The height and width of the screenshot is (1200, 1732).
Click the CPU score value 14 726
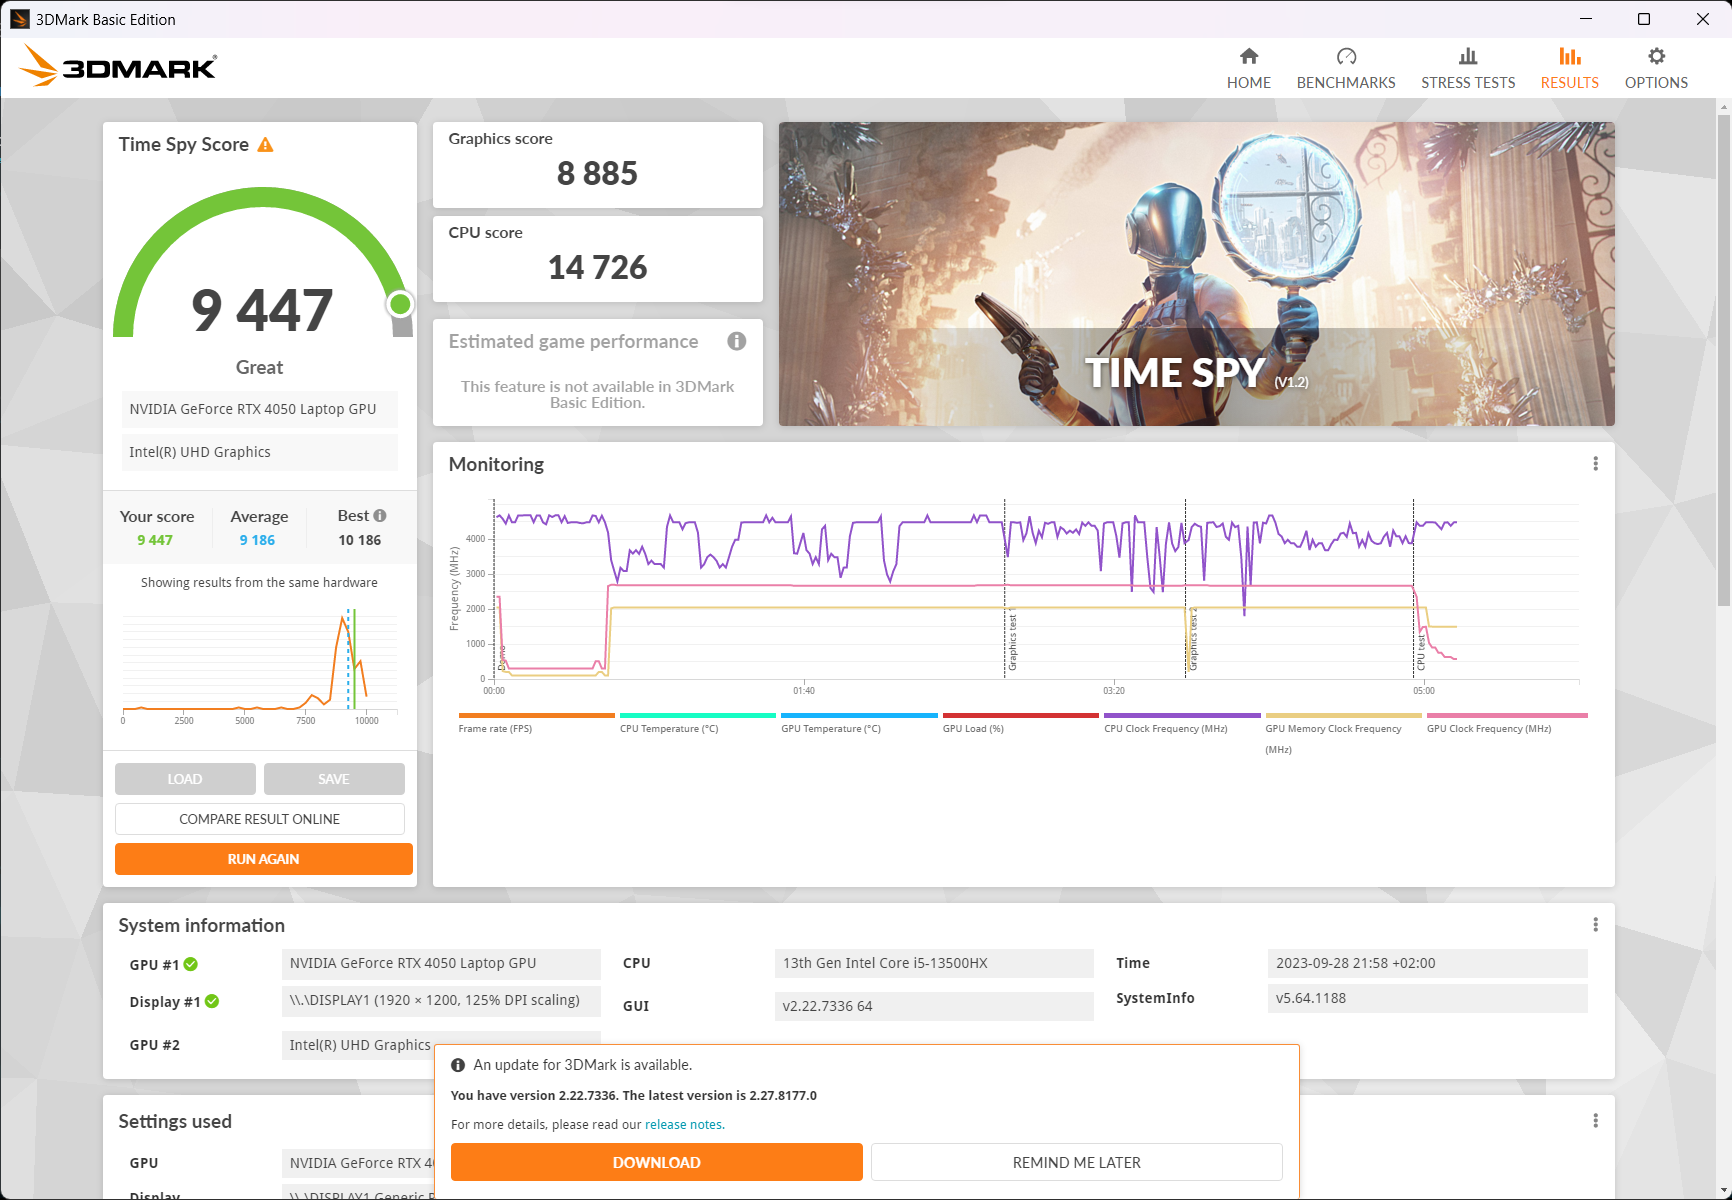point(597,268)
